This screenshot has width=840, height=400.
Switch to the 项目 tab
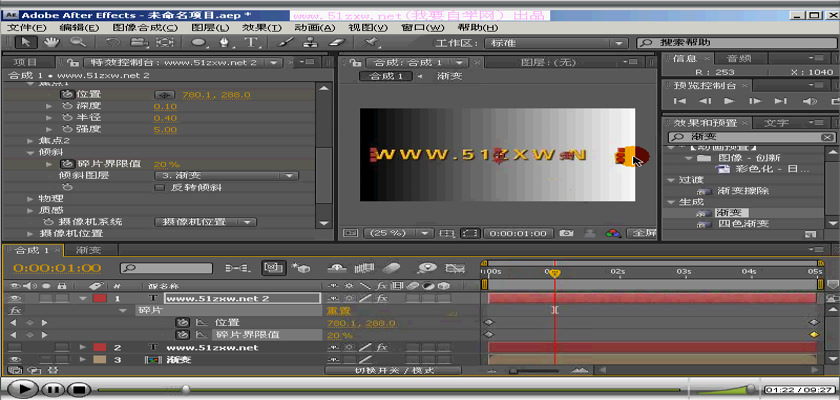click(25, 63)
